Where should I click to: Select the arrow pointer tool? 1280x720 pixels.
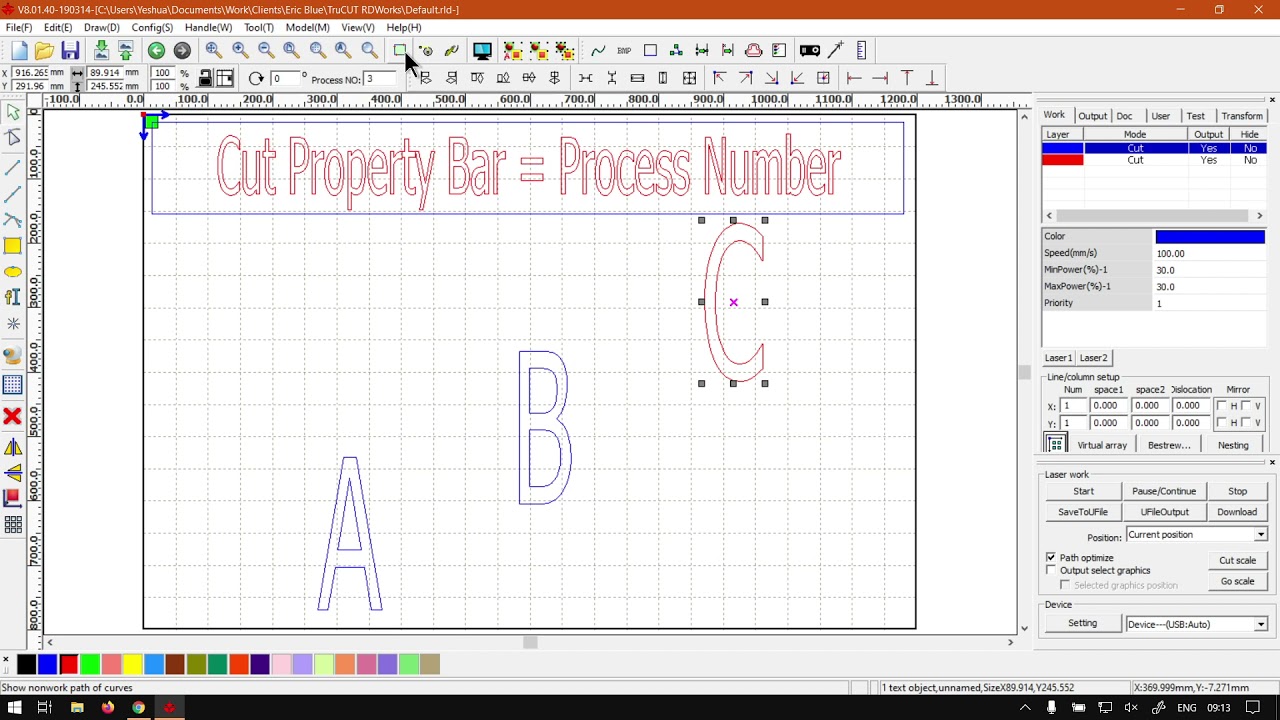(x=13, y=113)
